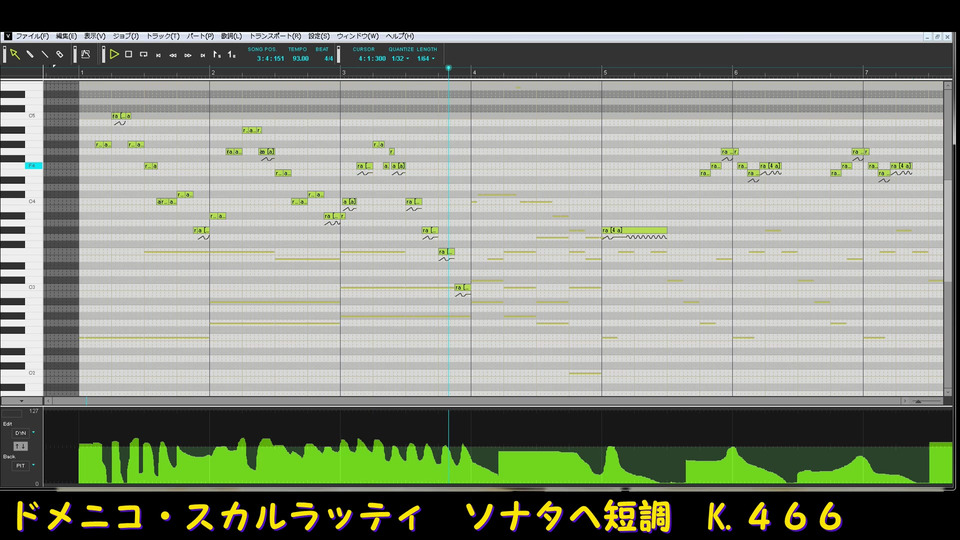This screenshot has height=540, width=960.
Task: Stop playback with the square button
Action: (129, 54)
